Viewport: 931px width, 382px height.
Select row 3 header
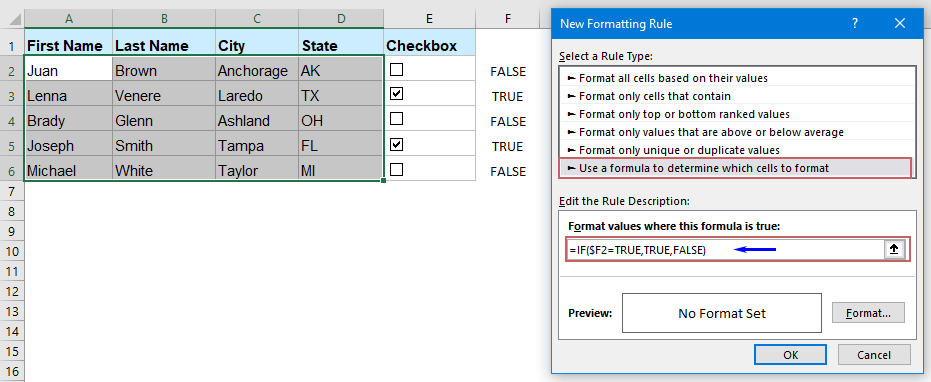pyautogui.click(x=12, y=95)
